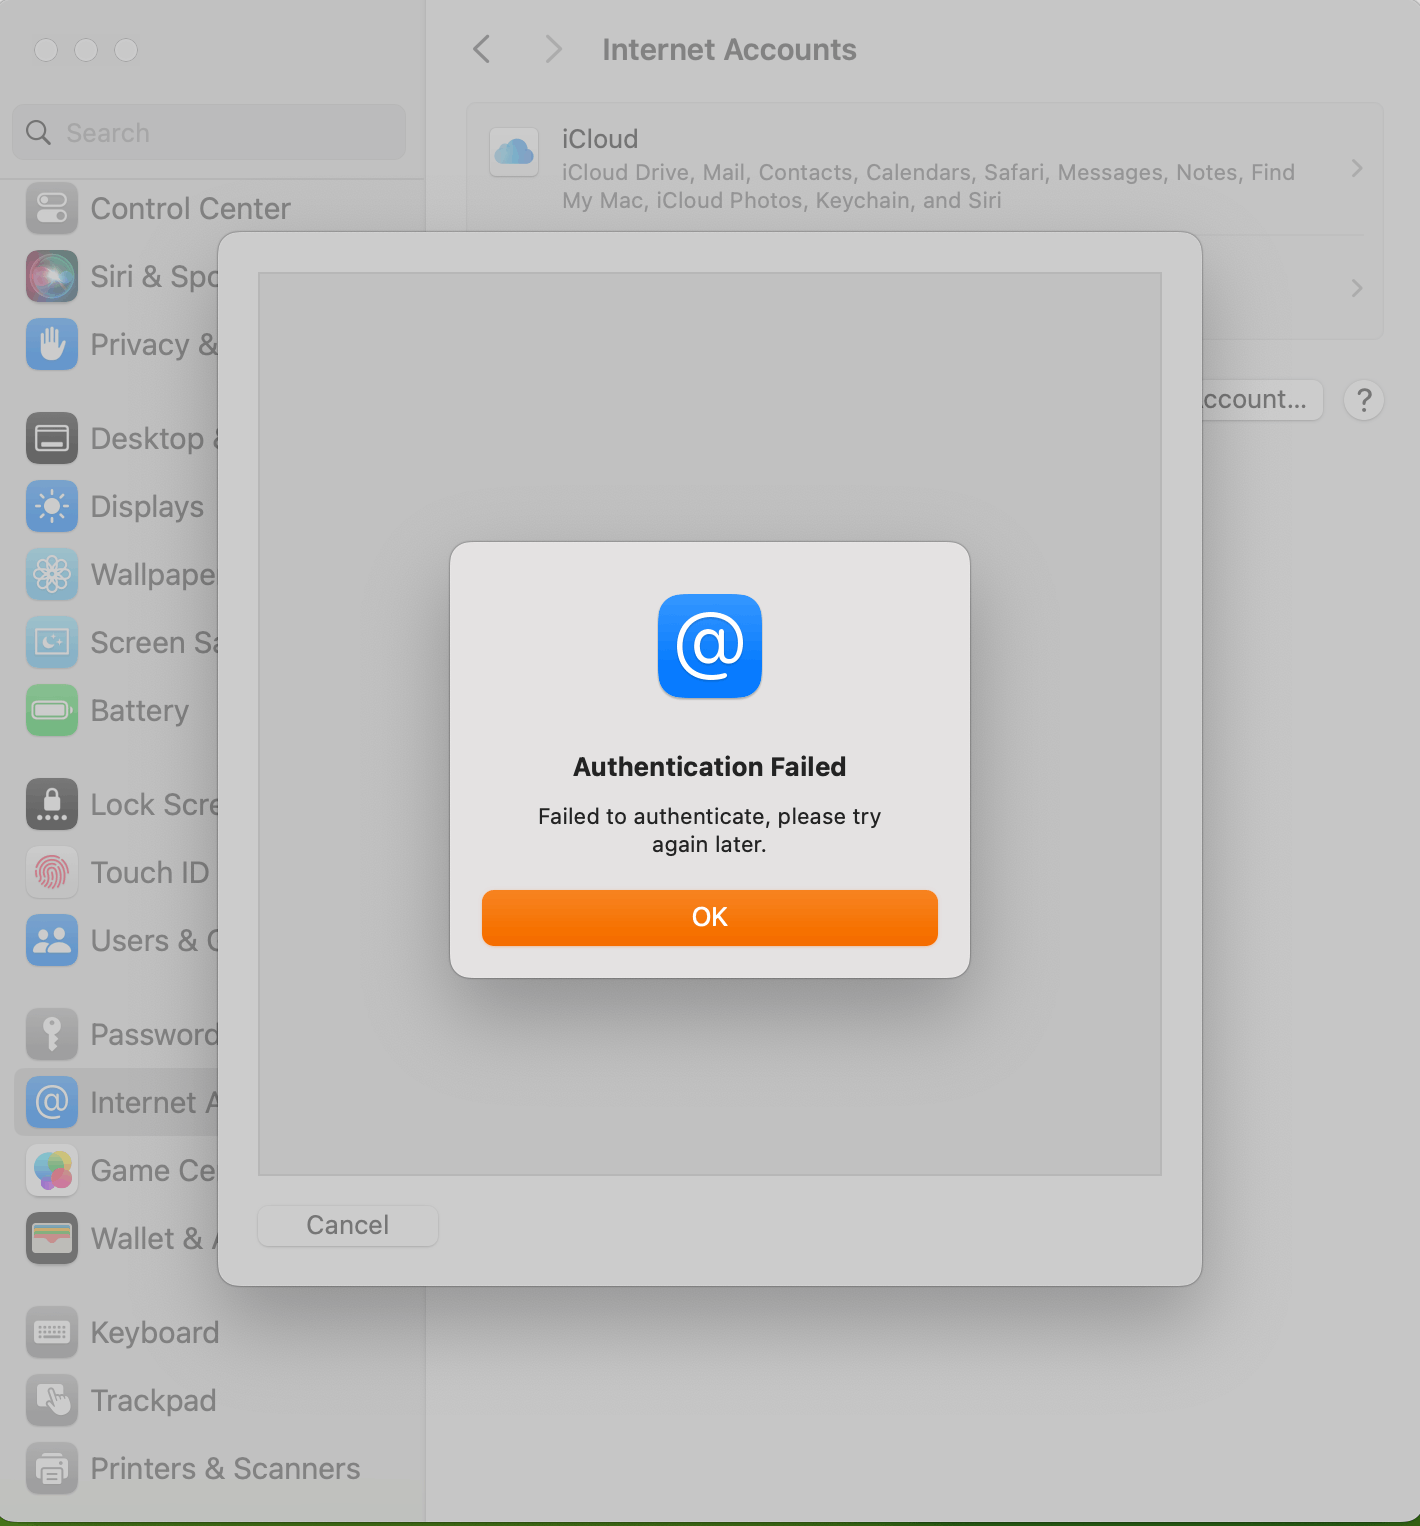Open the Keyboard icon in sidebar
This screenshot has width=1420, height=1526.
pyautogui.click(x=52, y=1332)
